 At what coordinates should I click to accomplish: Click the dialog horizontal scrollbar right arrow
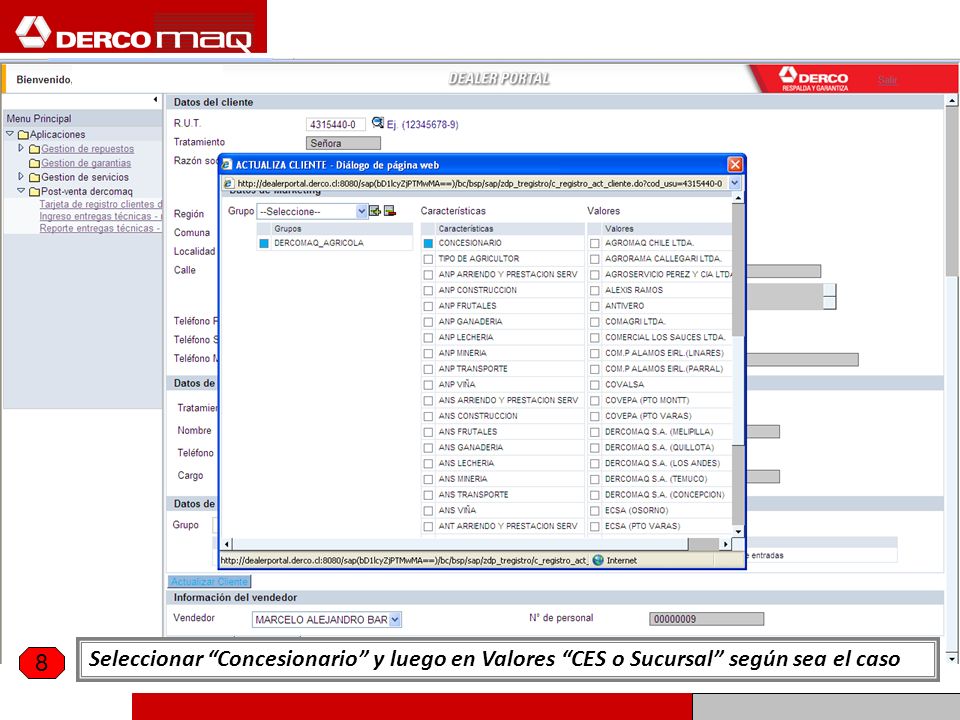(x=726, y=544)
